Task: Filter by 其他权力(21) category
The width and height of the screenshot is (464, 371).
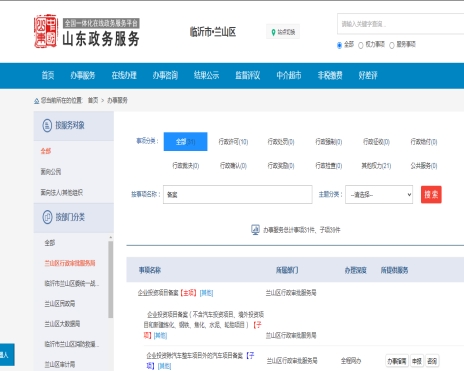Action: [376, 166]
